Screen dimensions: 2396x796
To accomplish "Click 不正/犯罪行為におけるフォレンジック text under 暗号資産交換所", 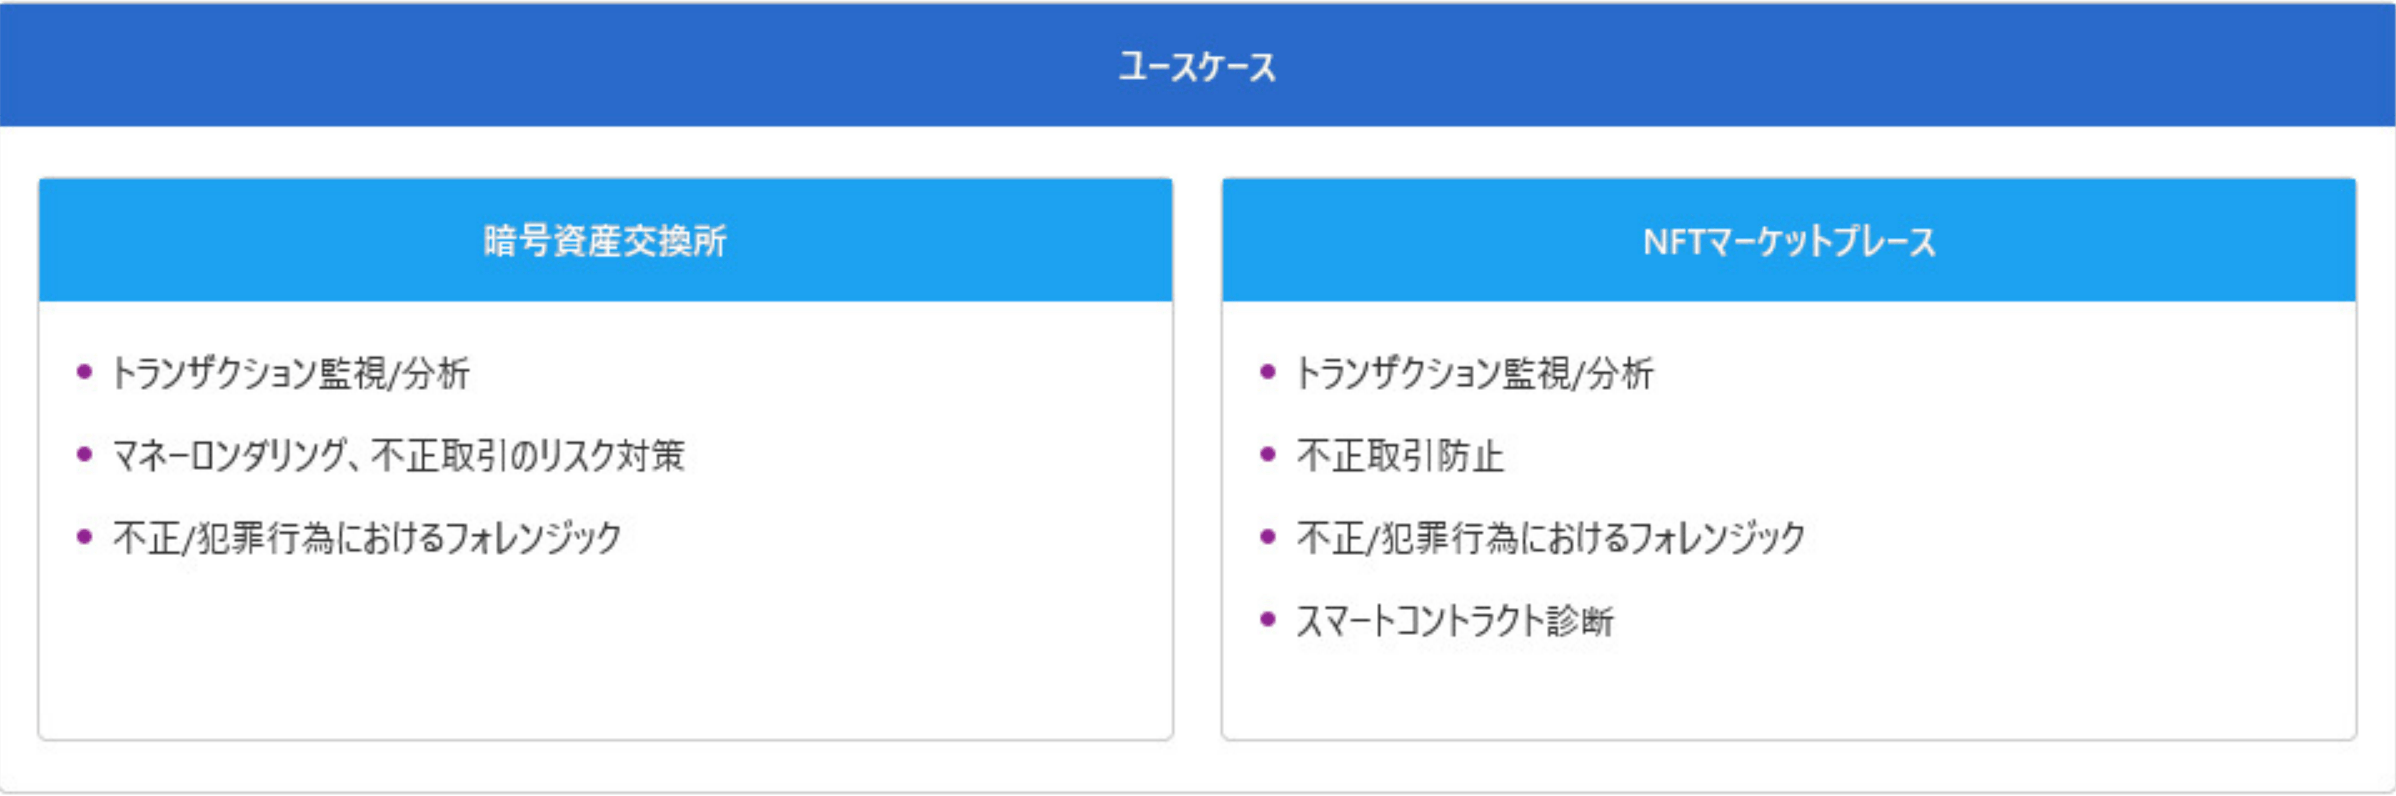I will click(367, 538).
